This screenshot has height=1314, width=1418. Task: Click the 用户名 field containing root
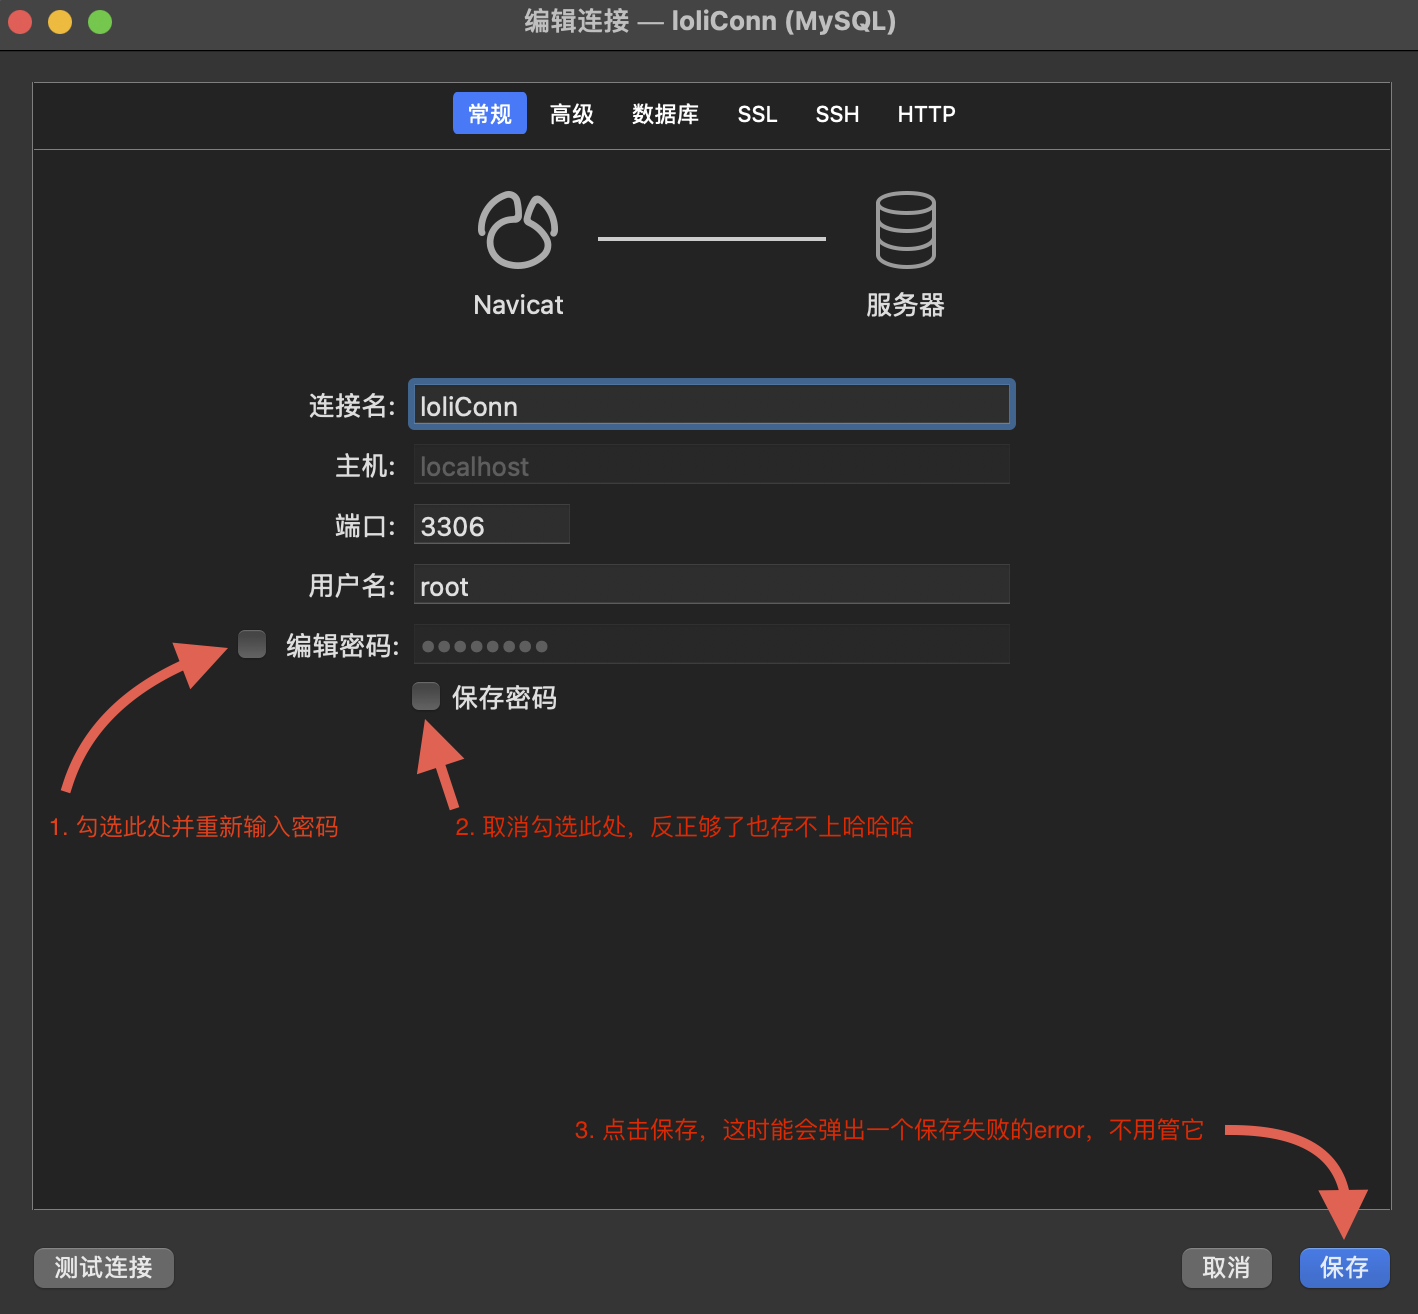(x=712, y=585)
